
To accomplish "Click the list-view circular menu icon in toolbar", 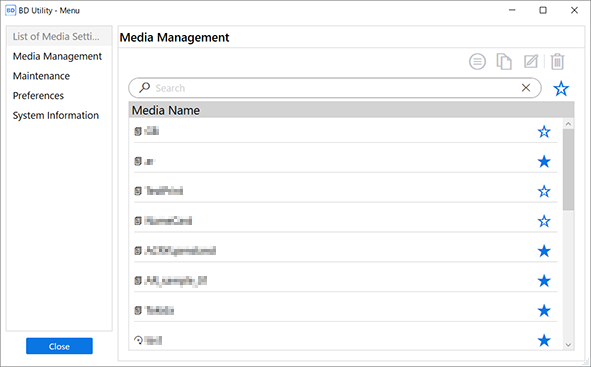I will click(x=477, y=61).
